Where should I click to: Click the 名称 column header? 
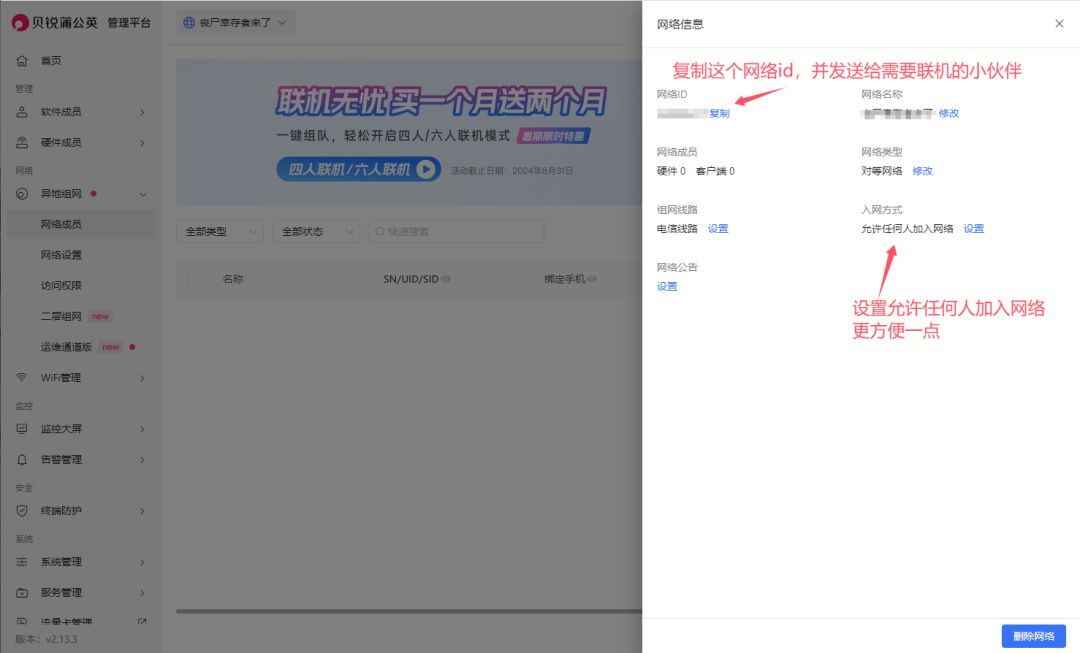coord(233,279)
